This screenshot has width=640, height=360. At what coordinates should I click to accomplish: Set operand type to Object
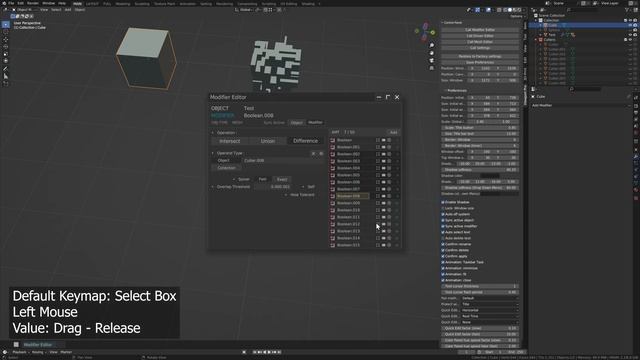tap(223, 160)
